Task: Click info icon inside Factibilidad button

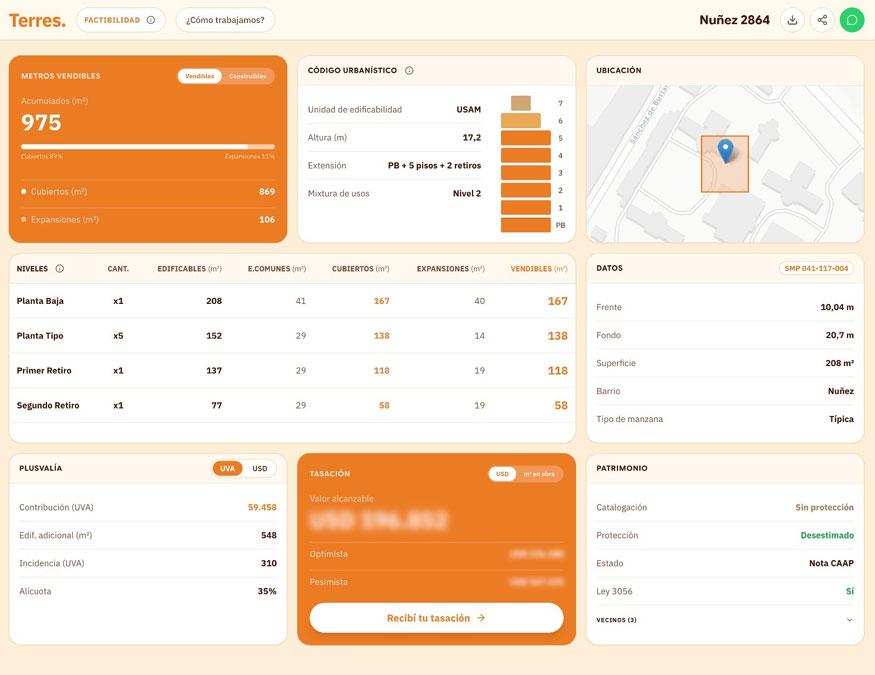Action: pyautogui.click(x=151, y=20)
